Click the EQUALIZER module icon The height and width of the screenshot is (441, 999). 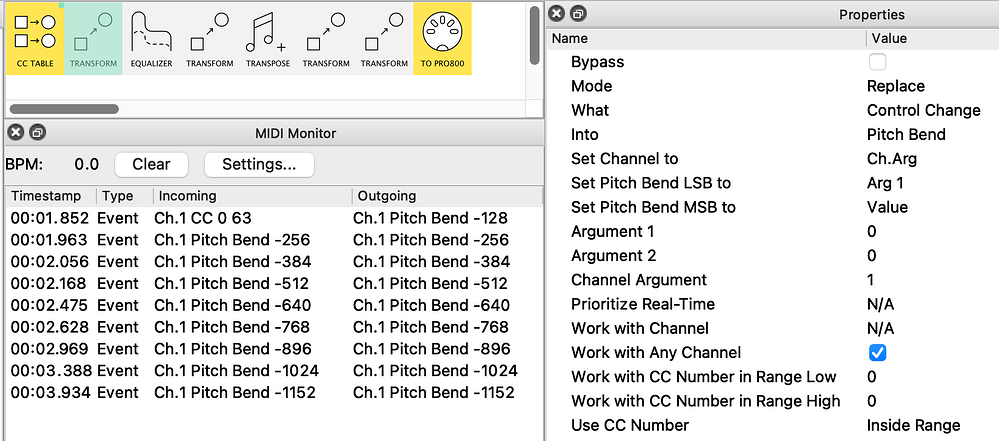(x=151, y=38)
